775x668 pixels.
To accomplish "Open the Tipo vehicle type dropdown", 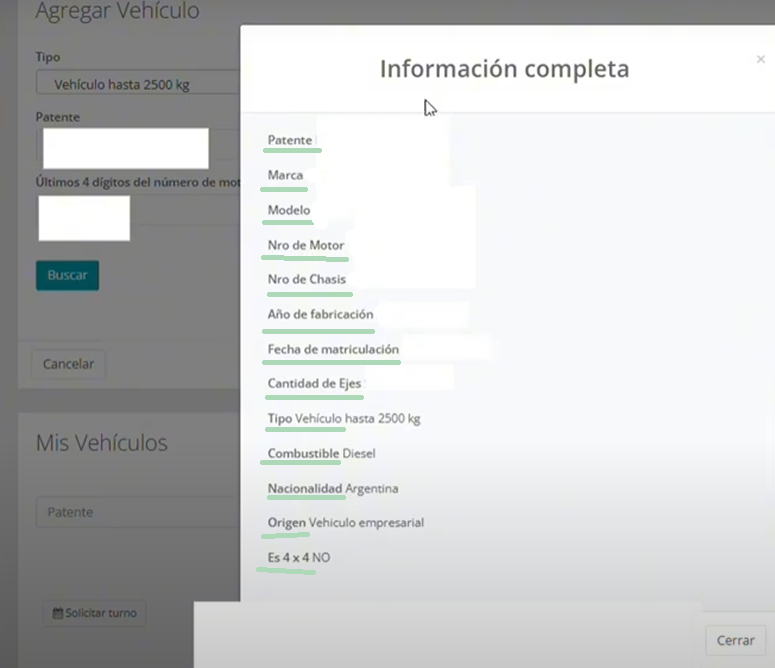I will 137,84.
